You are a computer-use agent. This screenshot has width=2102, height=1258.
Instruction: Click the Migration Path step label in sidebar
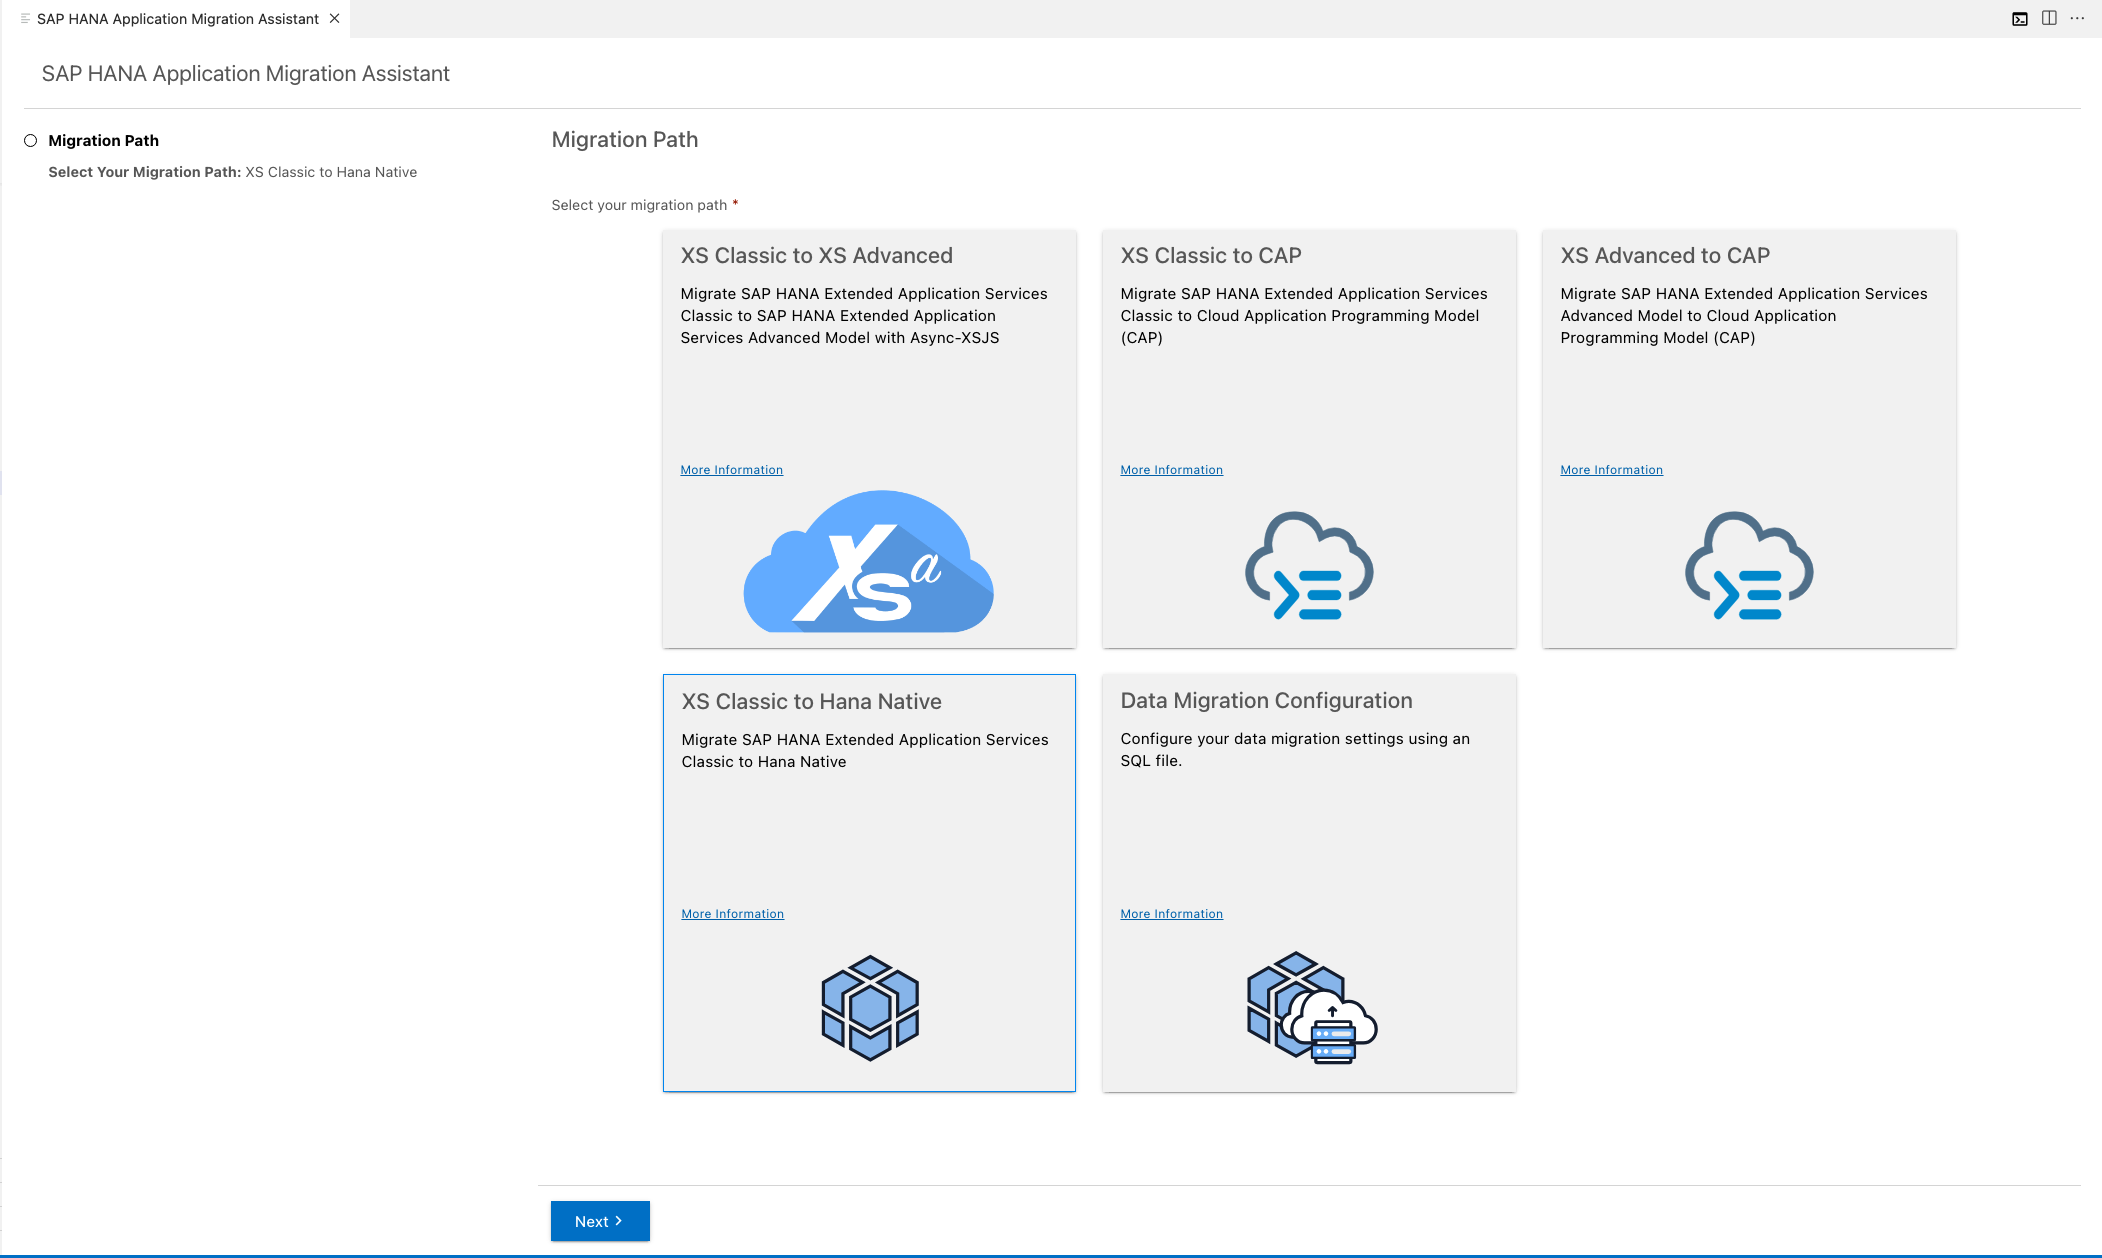104,141
